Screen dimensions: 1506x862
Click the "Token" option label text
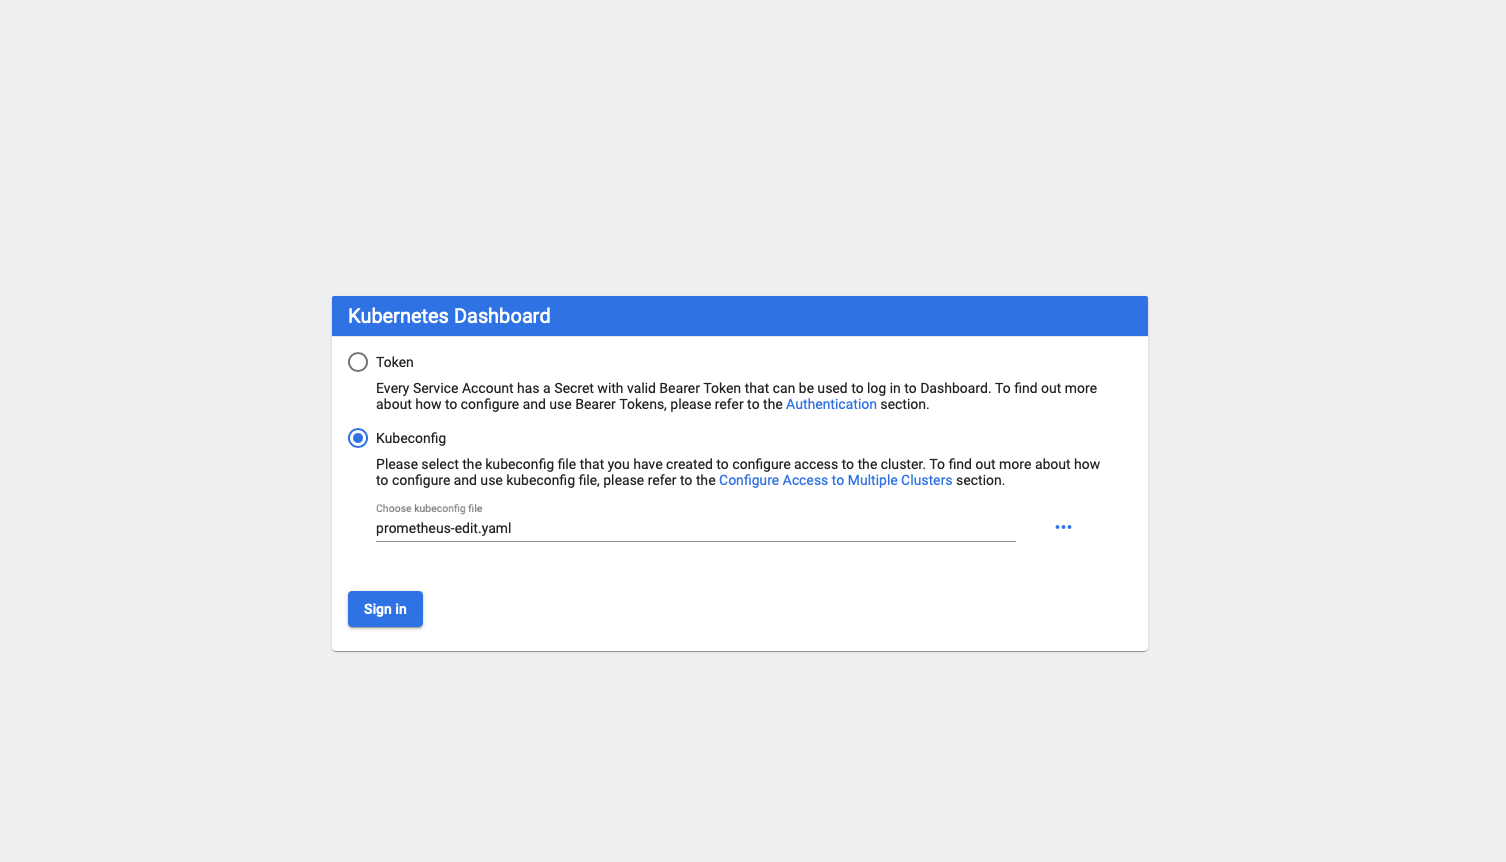395,362
